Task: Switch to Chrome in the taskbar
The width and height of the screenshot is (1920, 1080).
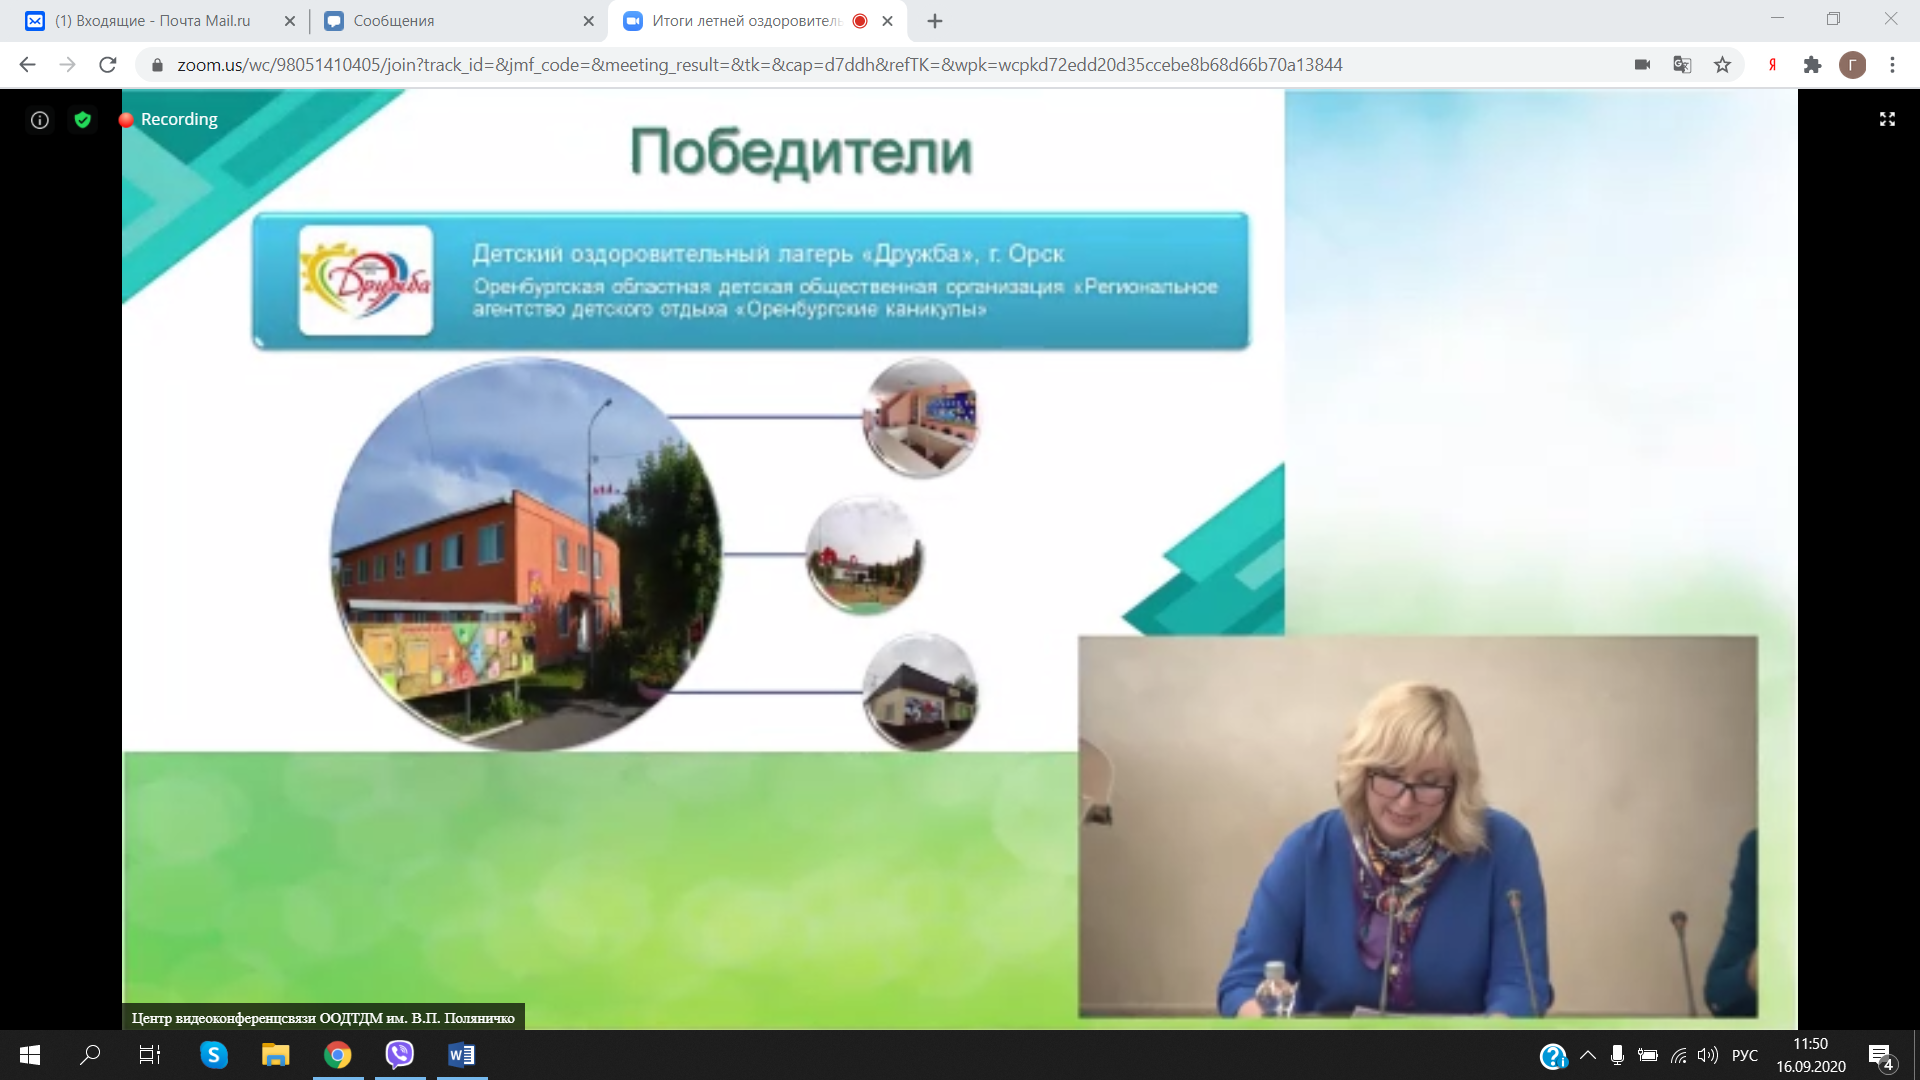Action: pyautogui.click(x=337, y=1055)
